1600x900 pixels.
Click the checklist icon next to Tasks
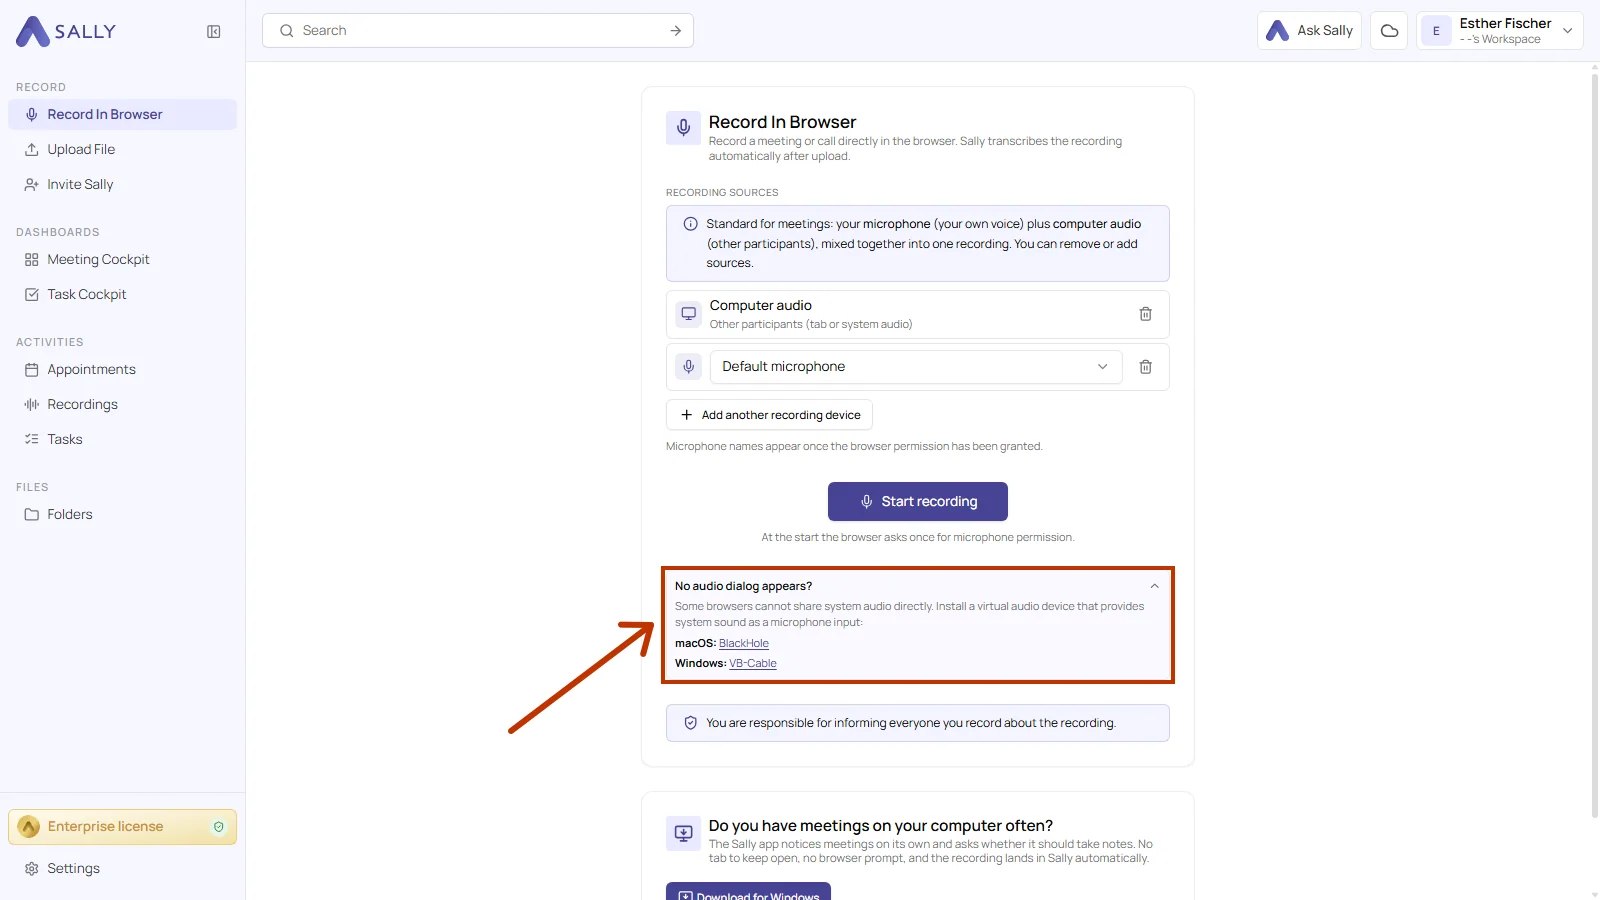(x=32, y=440)
